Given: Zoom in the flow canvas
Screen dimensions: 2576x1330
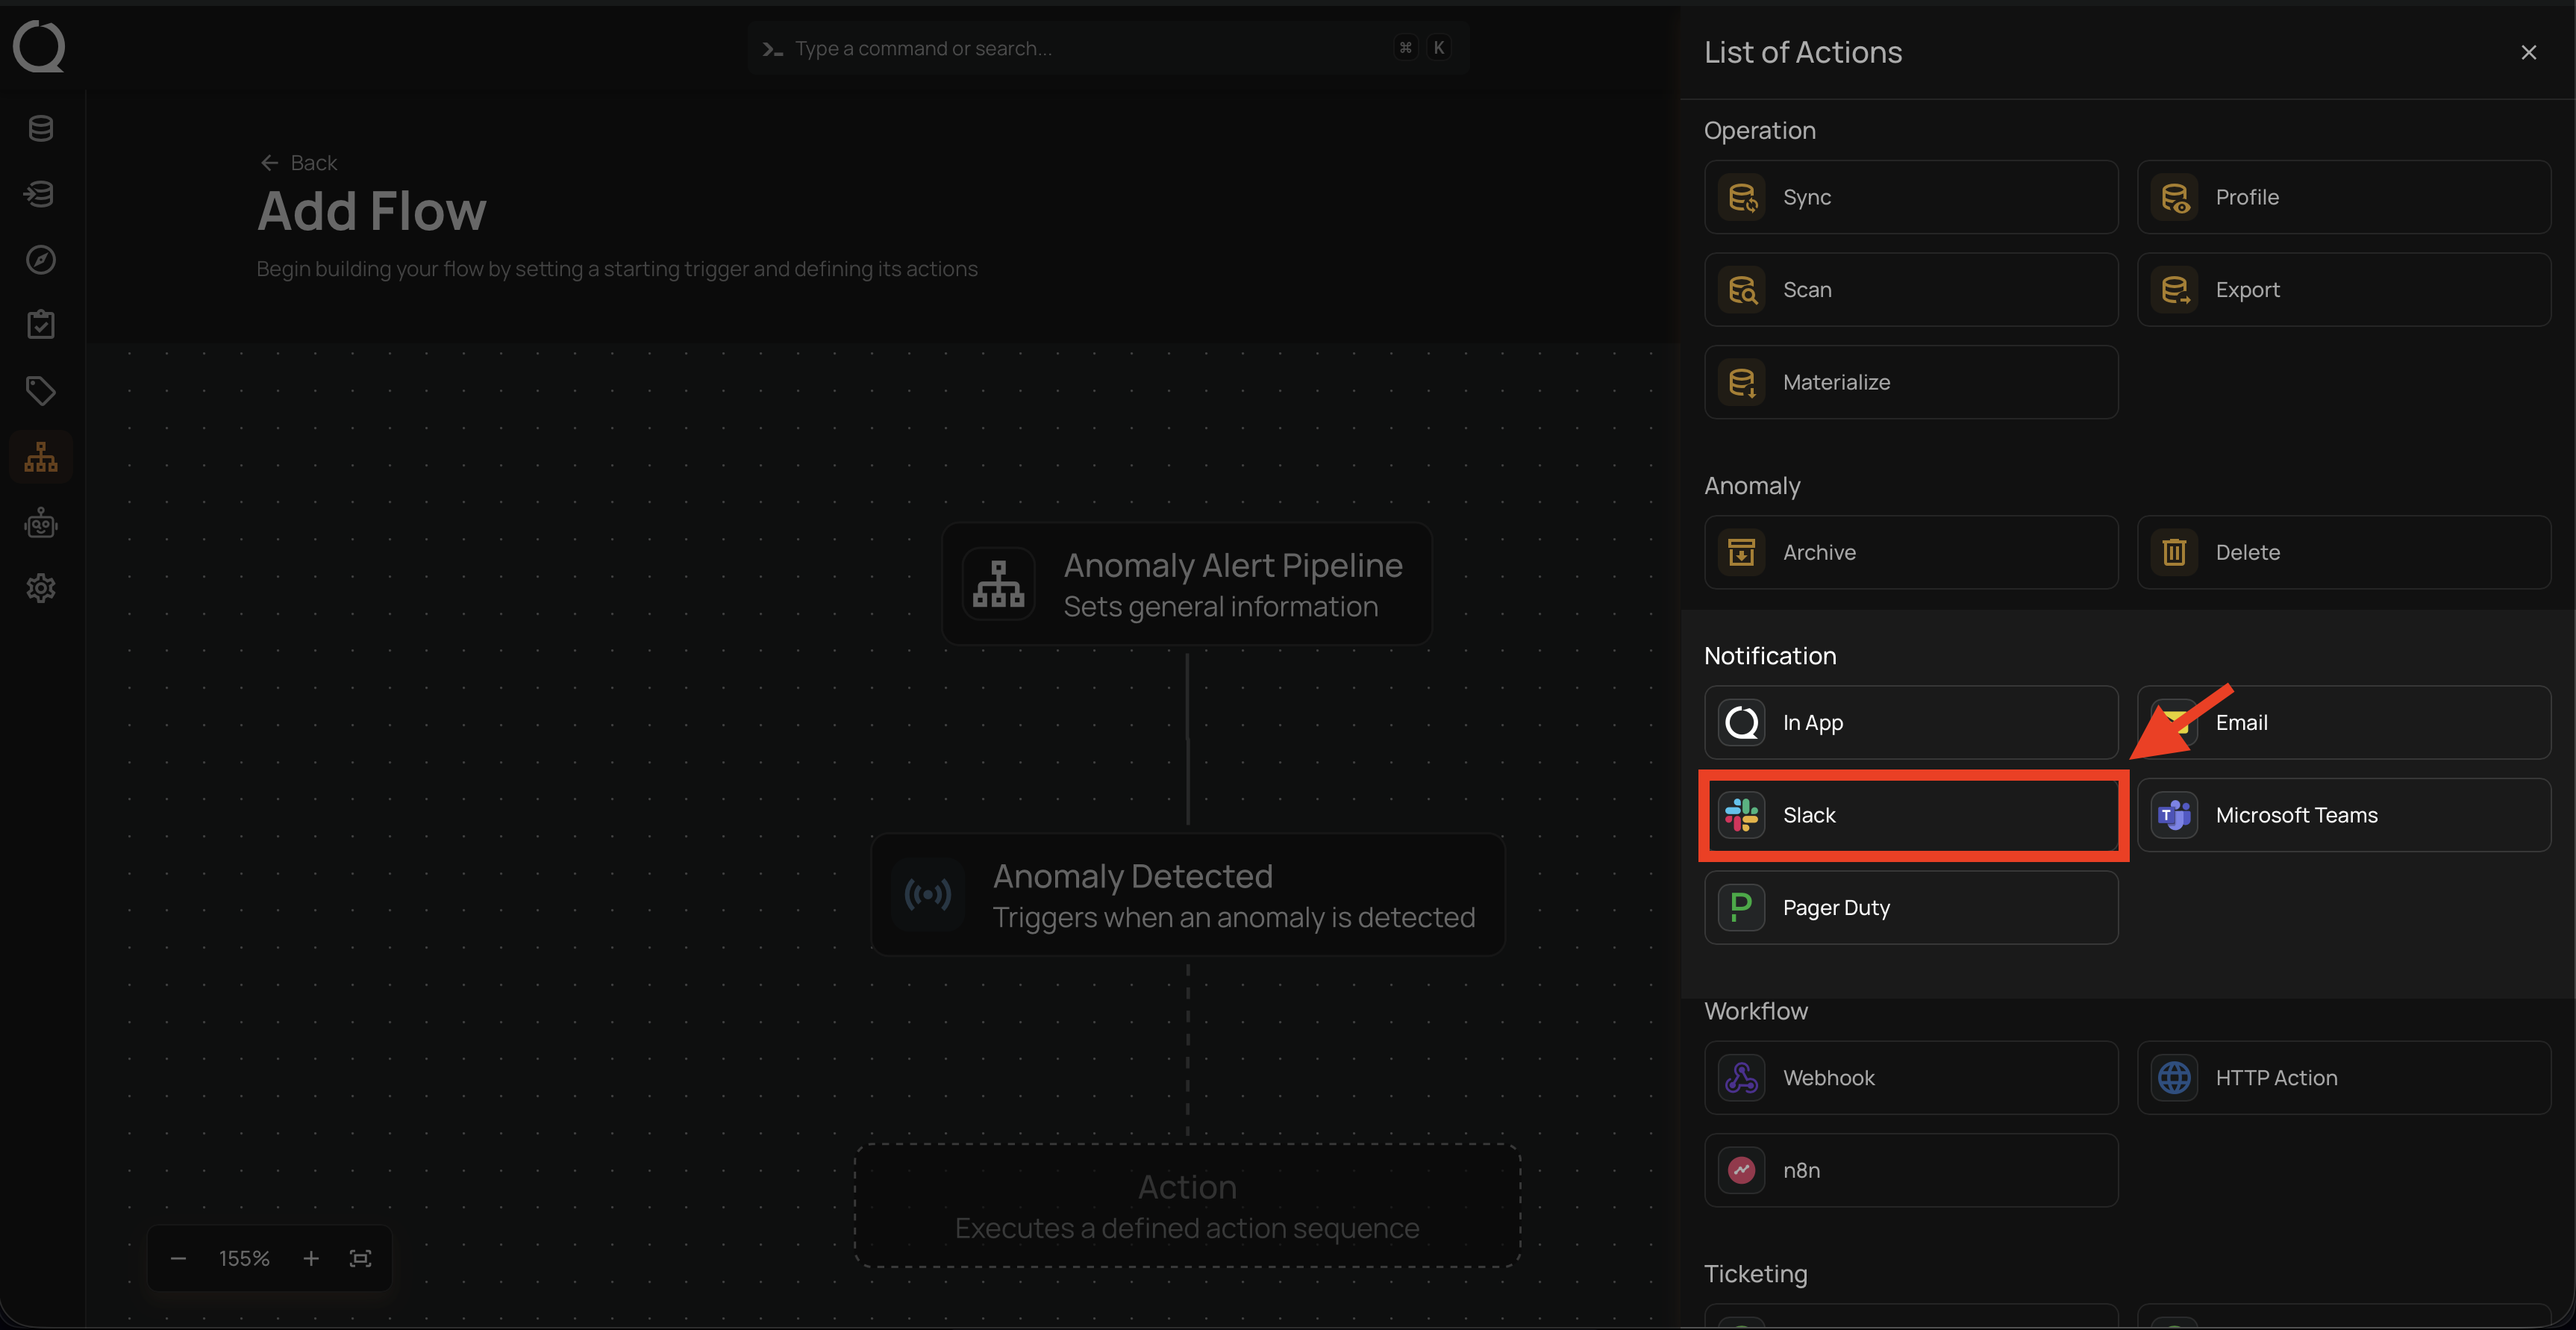Looking at the screenshot, I should (311, 1258).
